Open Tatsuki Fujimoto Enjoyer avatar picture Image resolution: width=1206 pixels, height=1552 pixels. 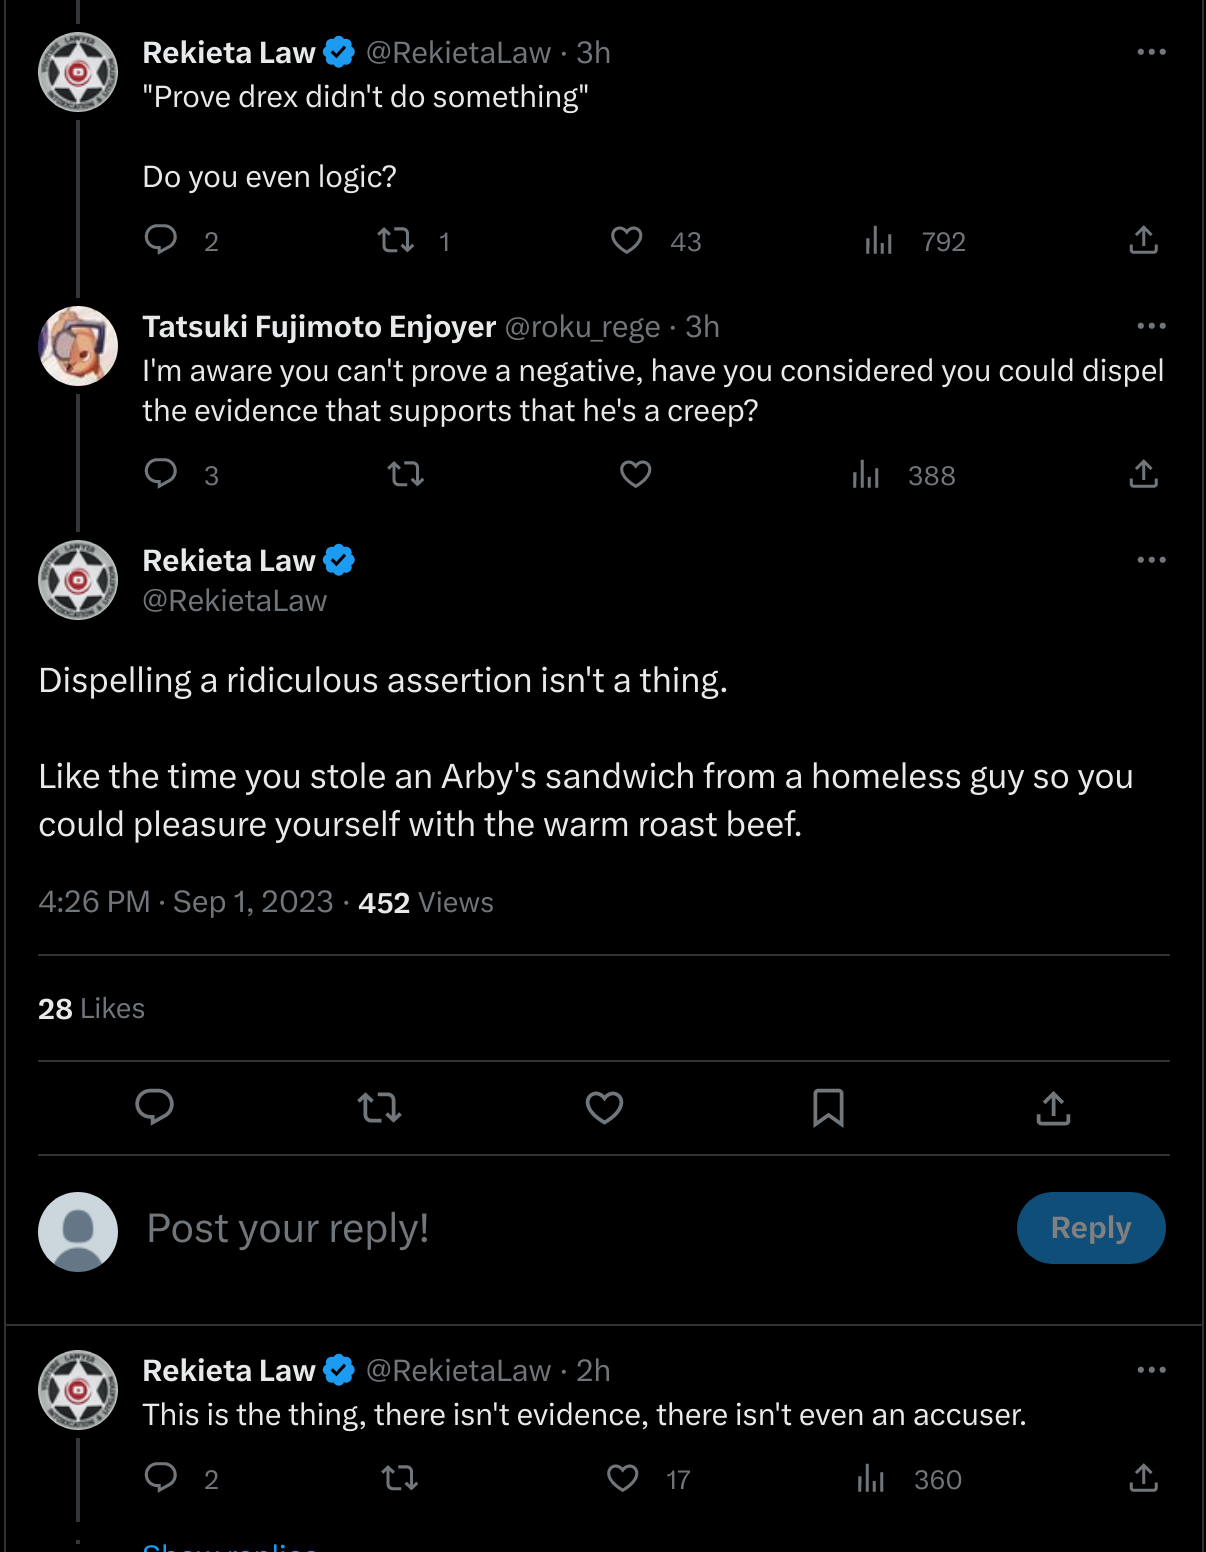78,346
